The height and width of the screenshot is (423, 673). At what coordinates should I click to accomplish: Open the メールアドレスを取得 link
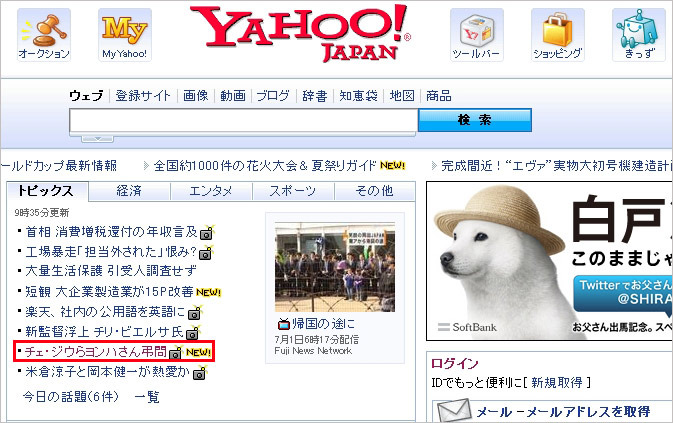588,412
